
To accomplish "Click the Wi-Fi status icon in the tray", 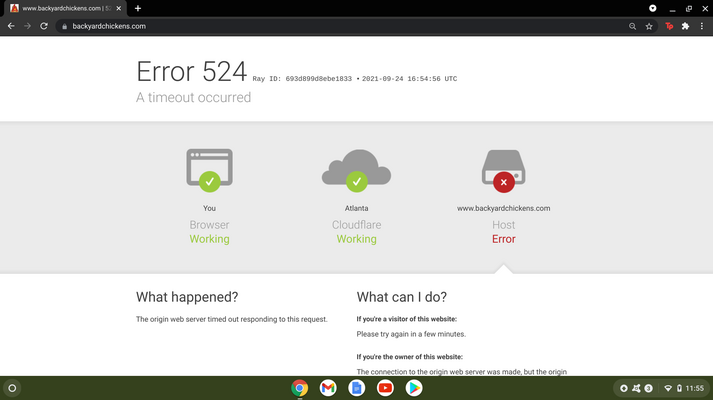I will click(668, 388).
